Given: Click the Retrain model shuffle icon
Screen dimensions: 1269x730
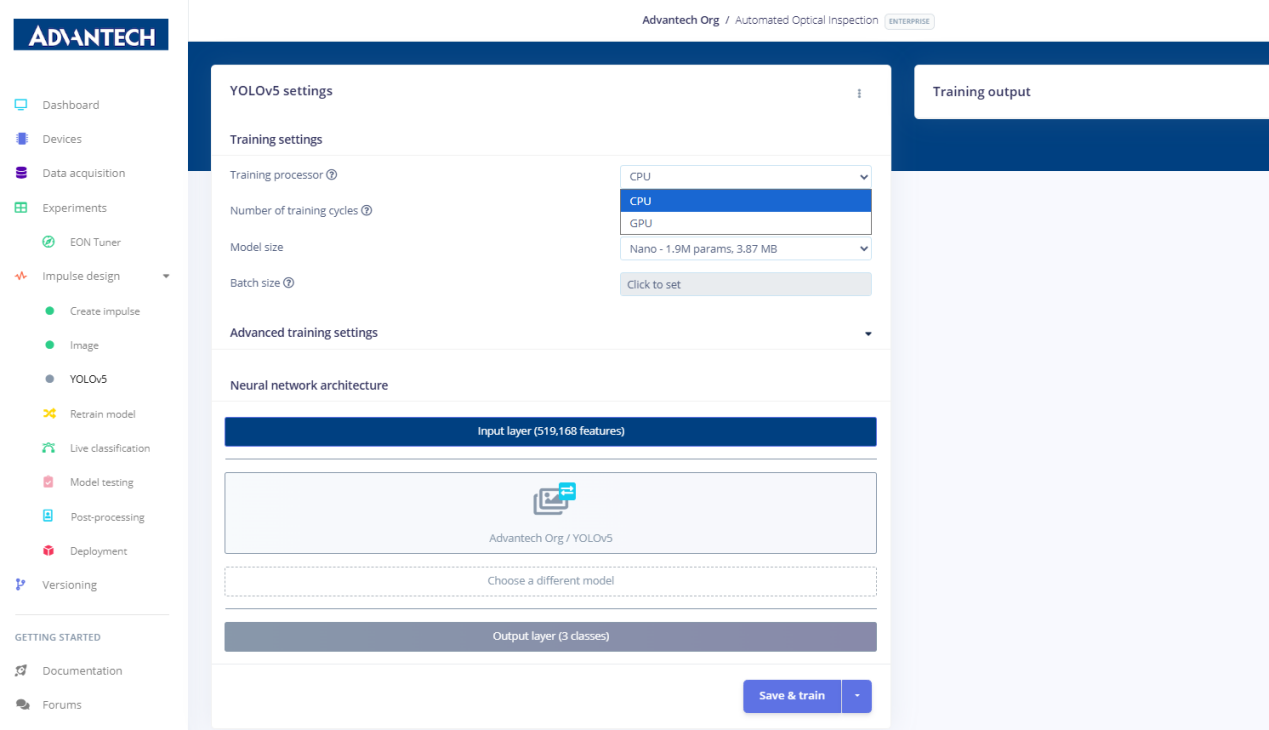Looking at the screenshot, I should (49, 414).
